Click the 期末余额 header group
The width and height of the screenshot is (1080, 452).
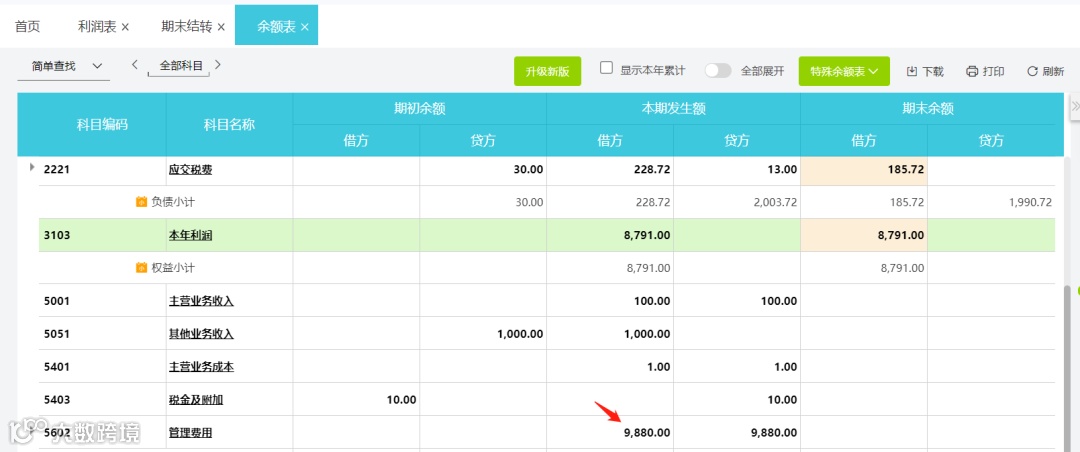(x=928, y=108)
